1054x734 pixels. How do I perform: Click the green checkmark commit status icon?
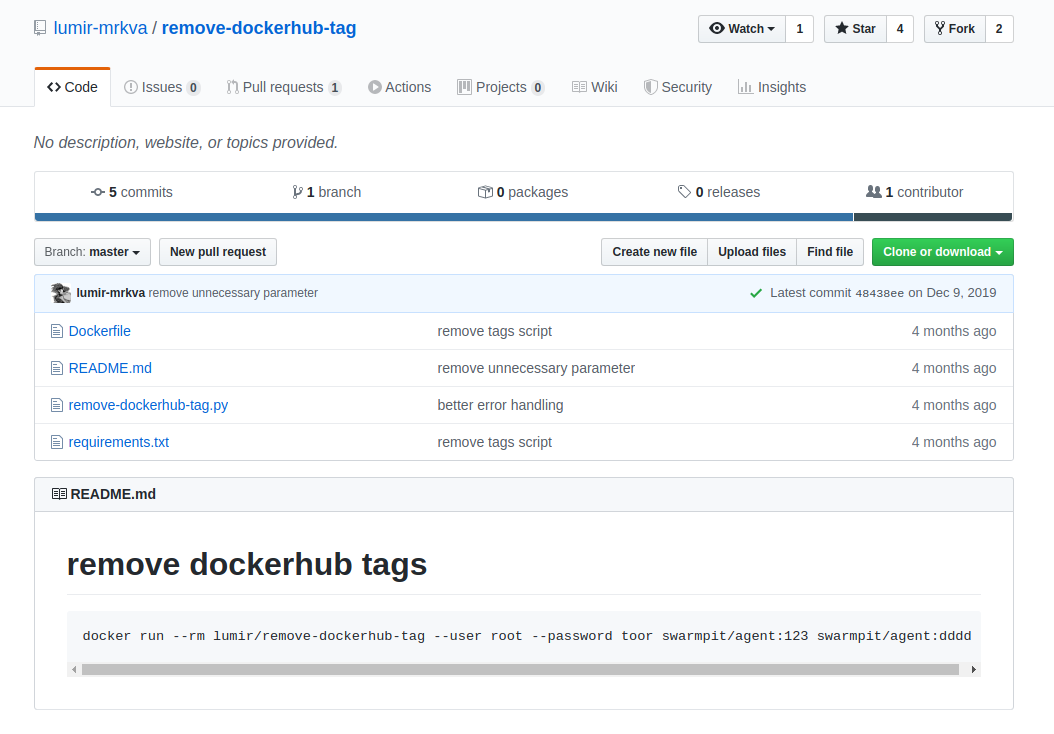pyautogui.click(x=756, y=293)
